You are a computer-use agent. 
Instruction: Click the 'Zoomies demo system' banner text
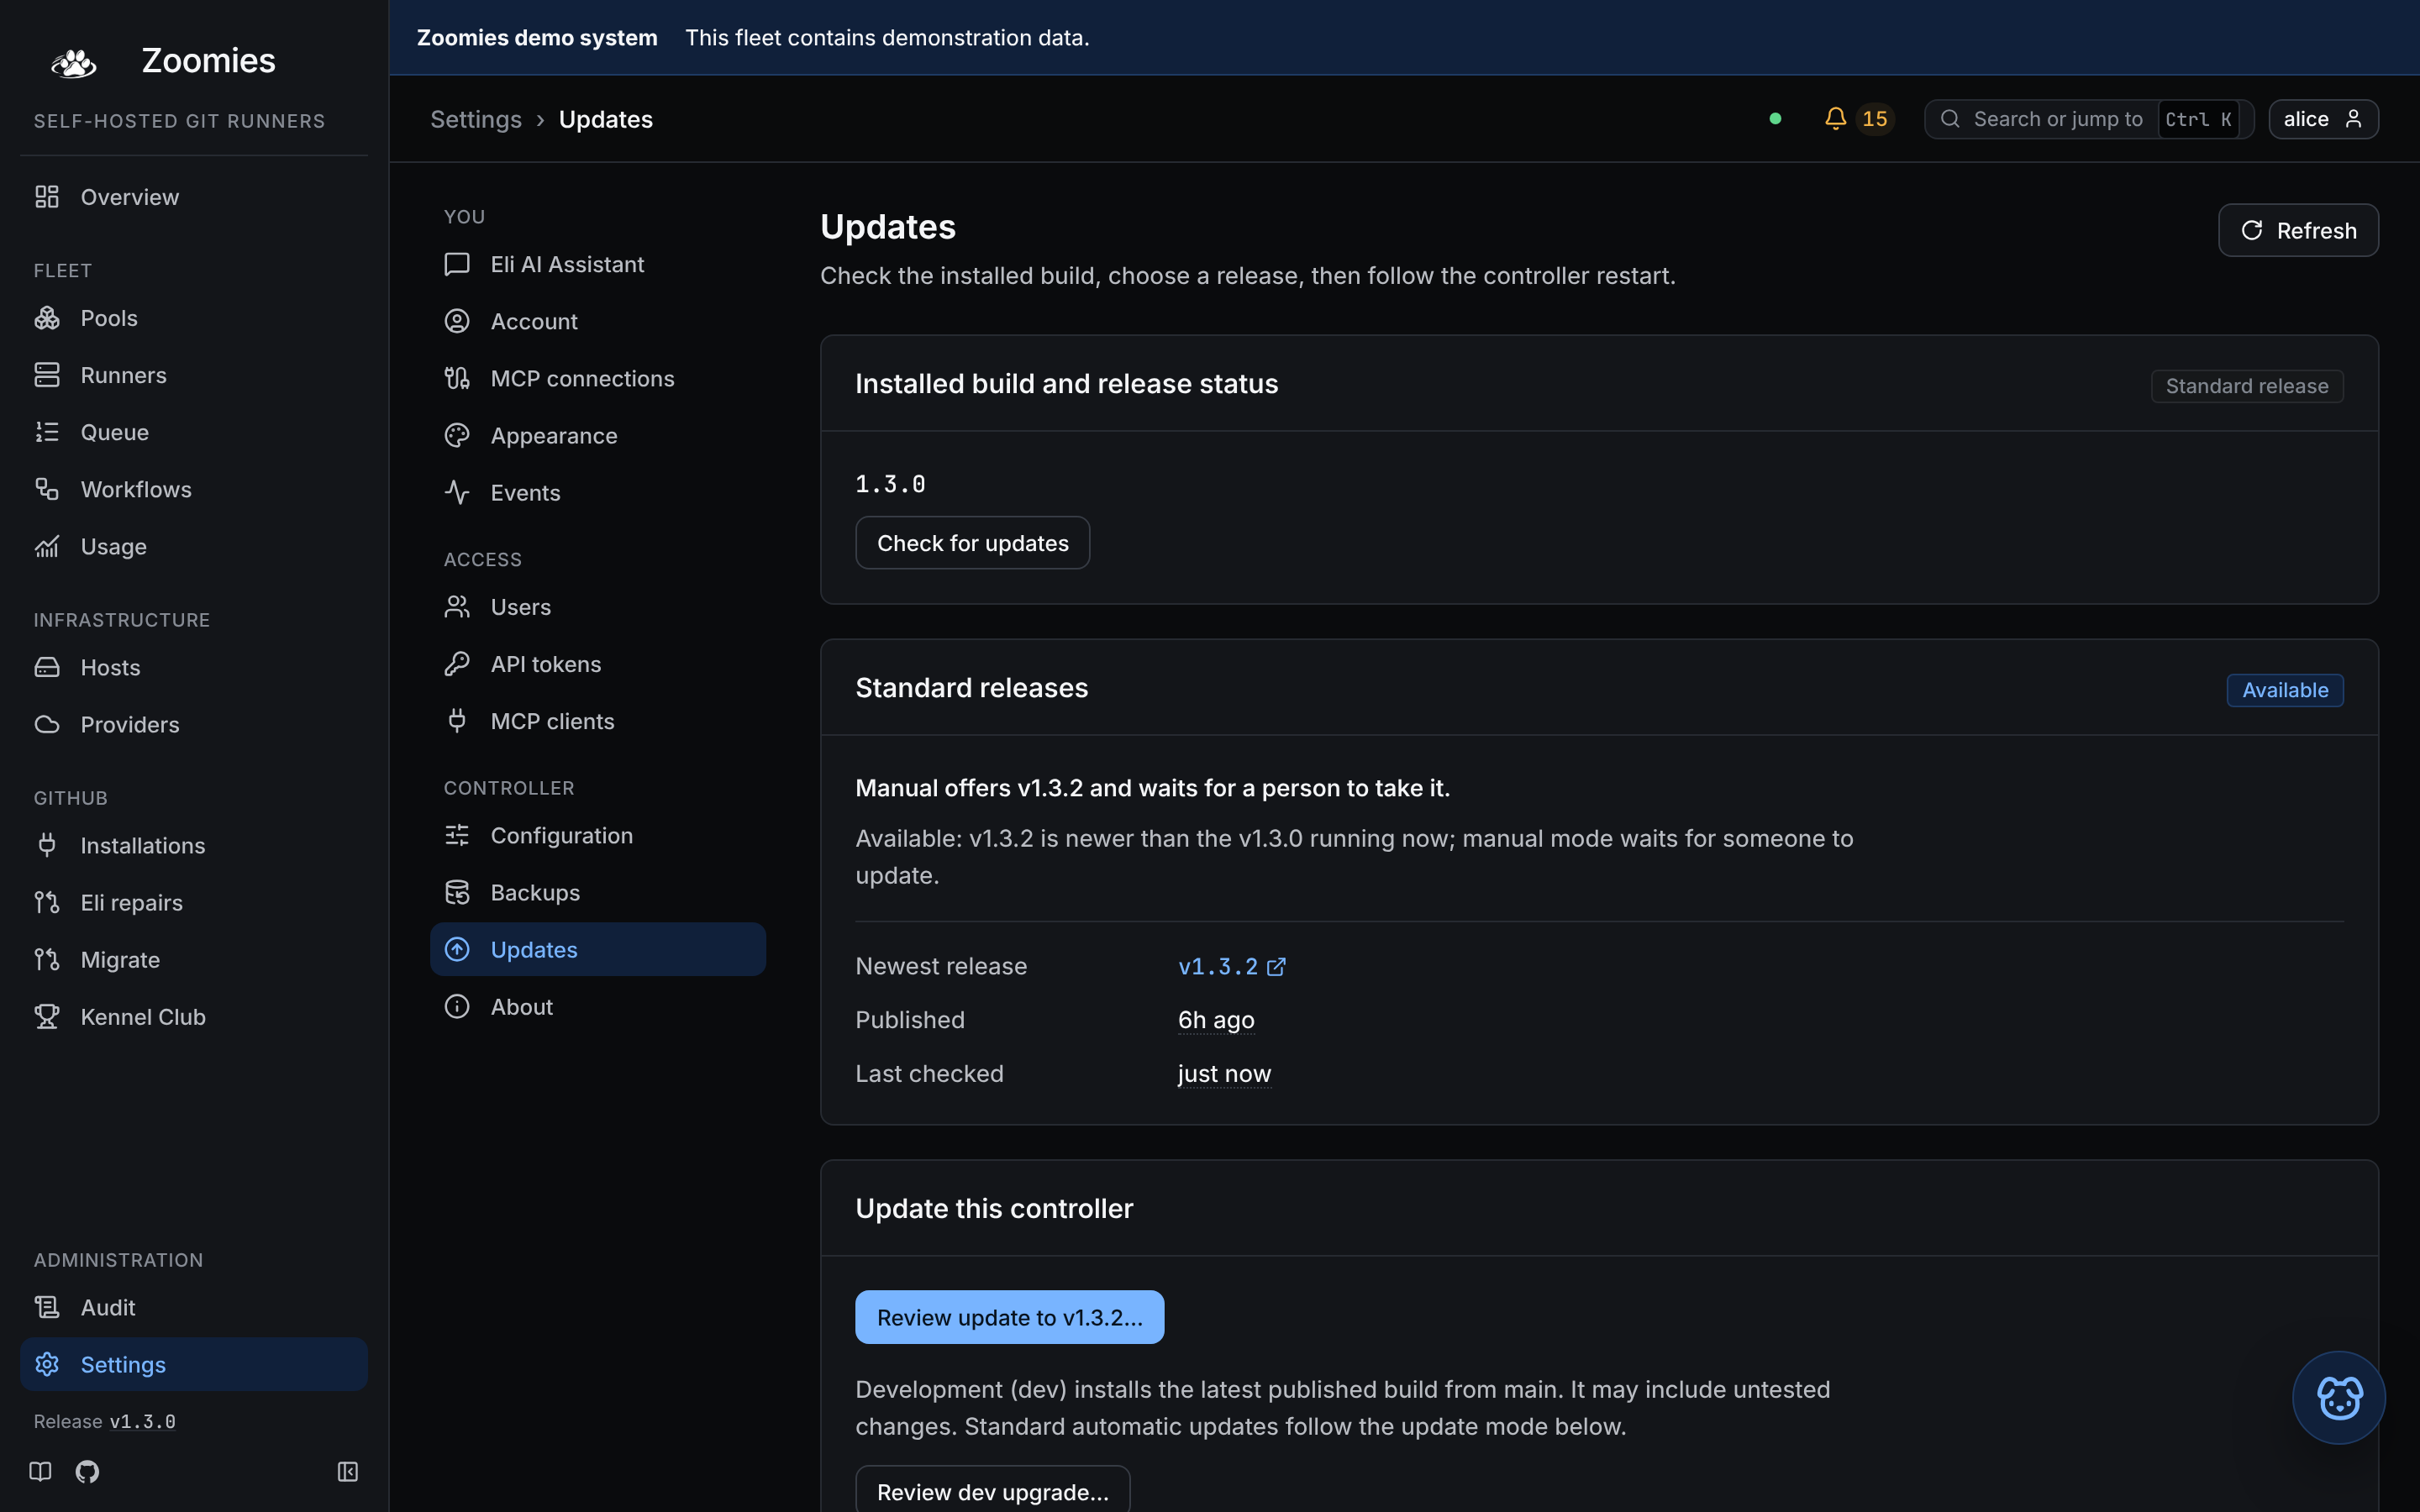tap(537, 37)
